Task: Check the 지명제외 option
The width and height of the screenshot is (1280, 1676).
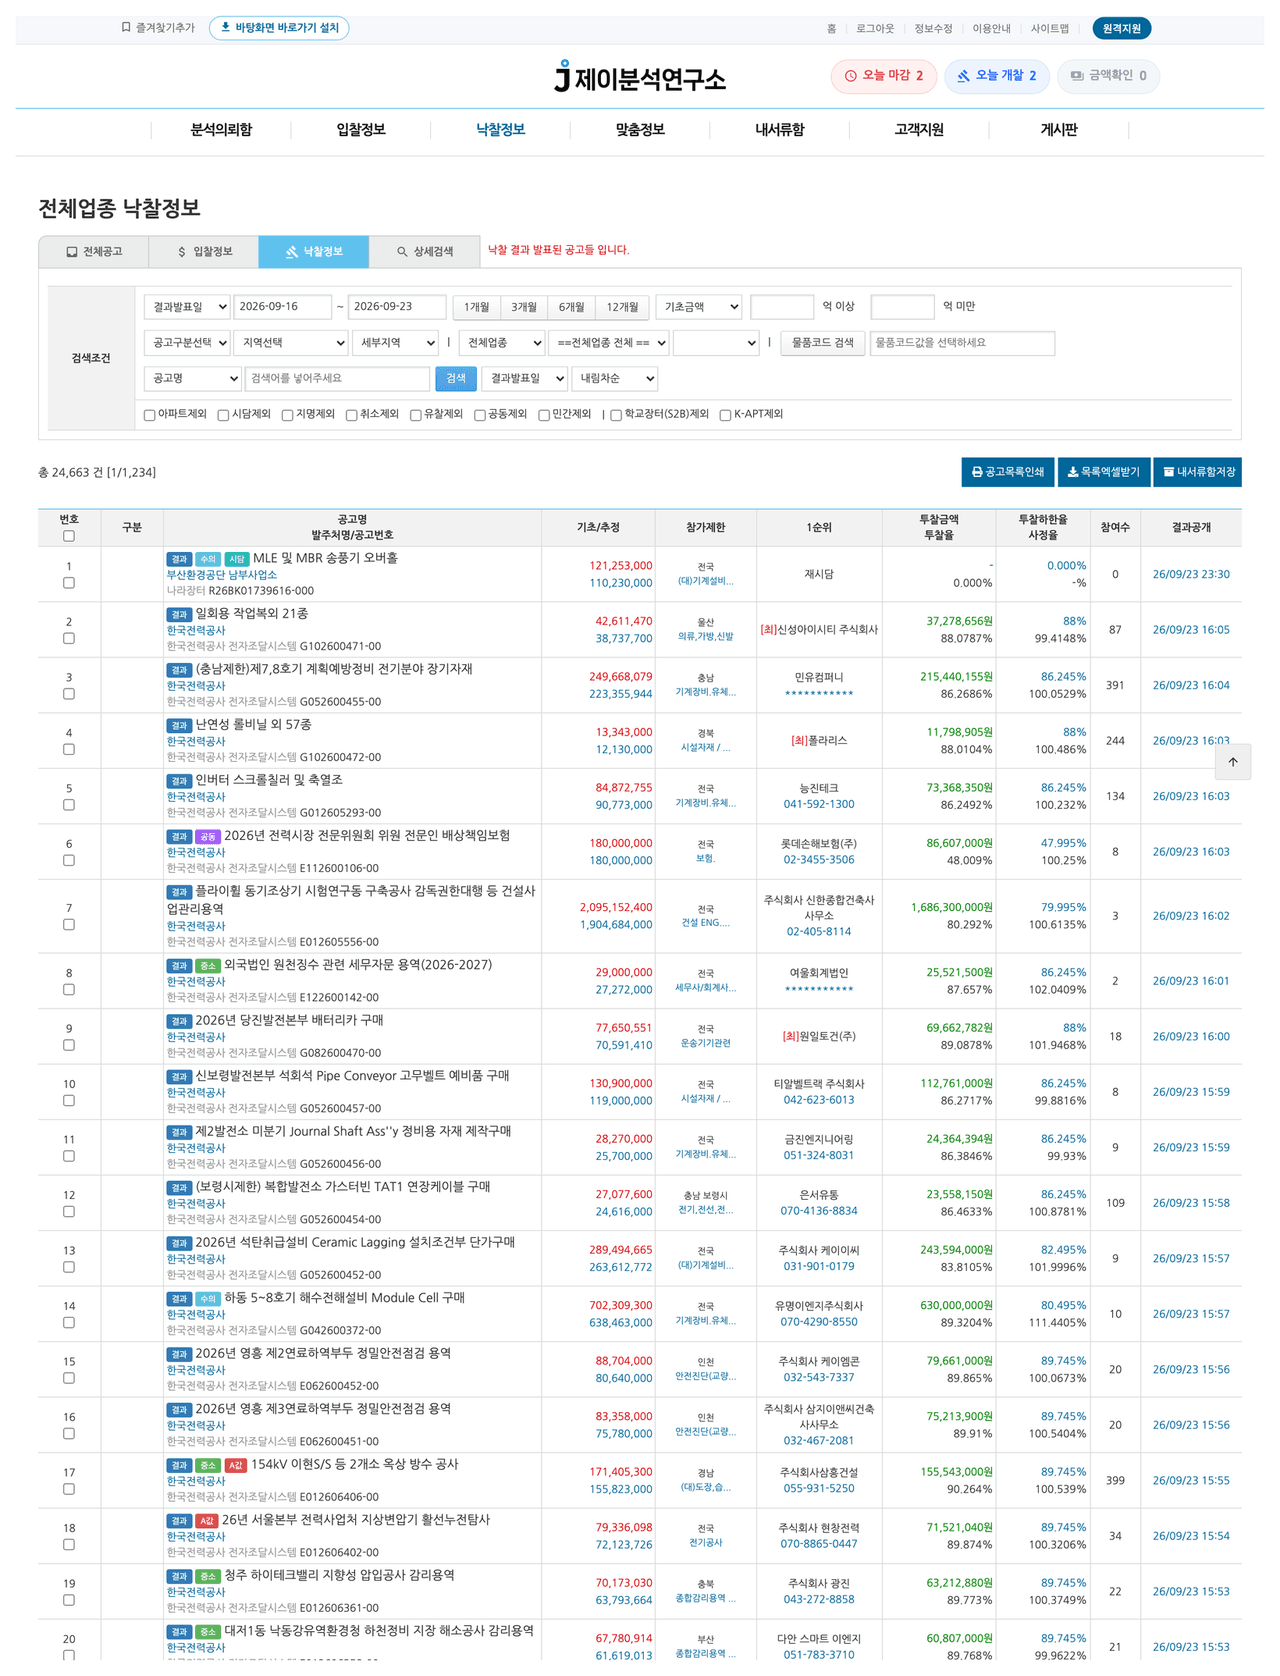Action: pos(287,415)
